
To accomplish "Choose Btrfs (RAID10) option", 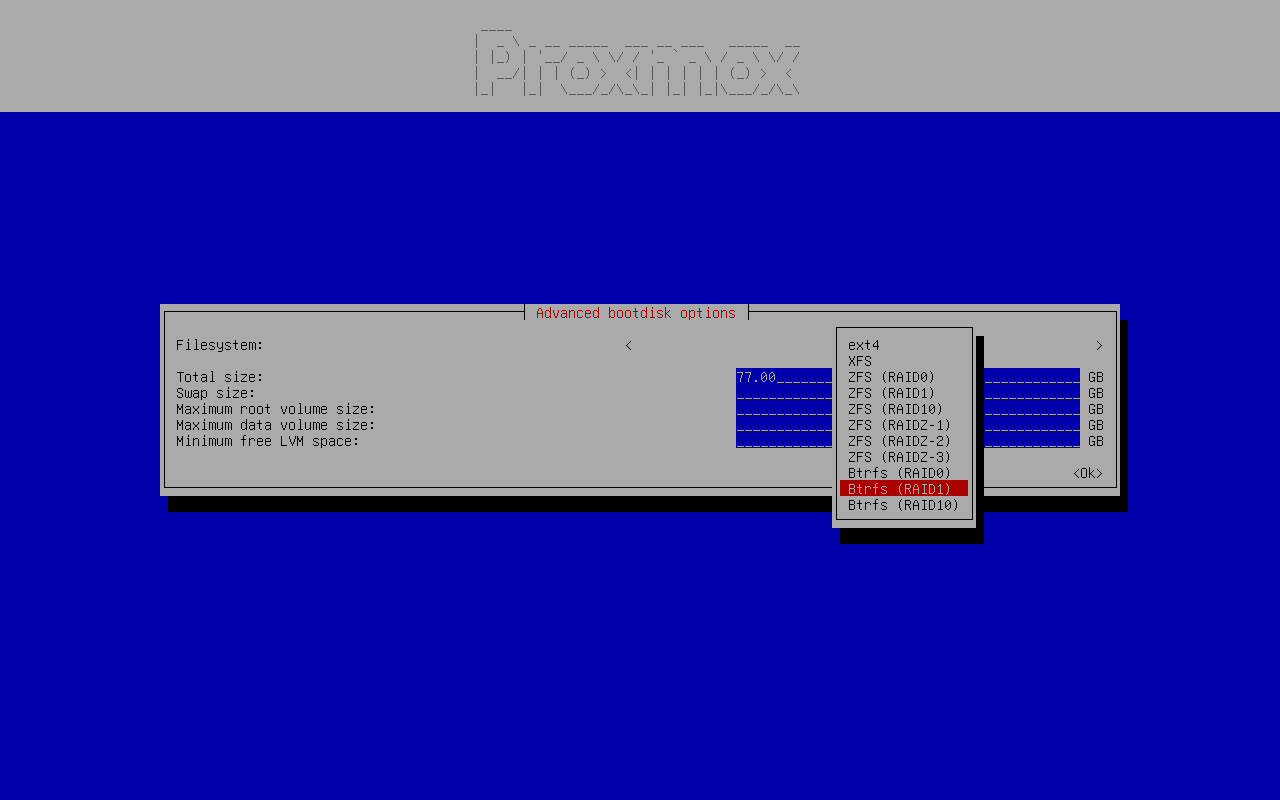I will (x=904, y=505).
